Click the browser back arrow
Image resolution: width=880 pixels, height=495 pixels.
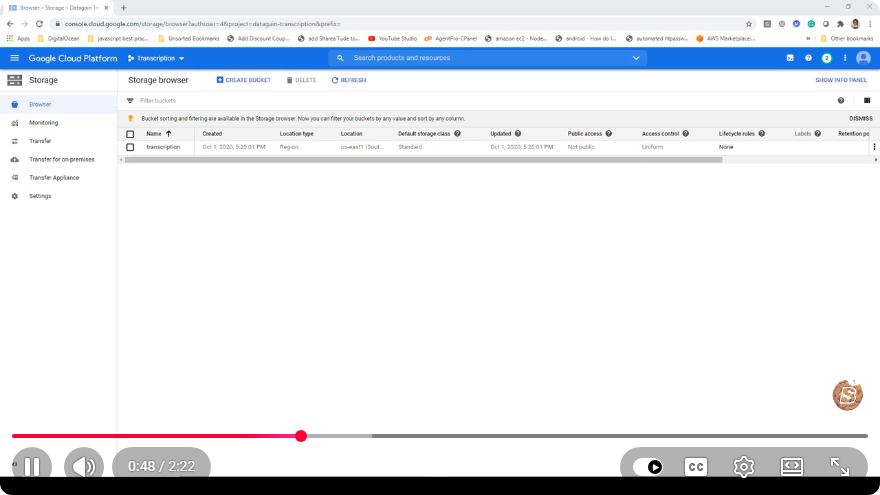[x=10, y=24]
